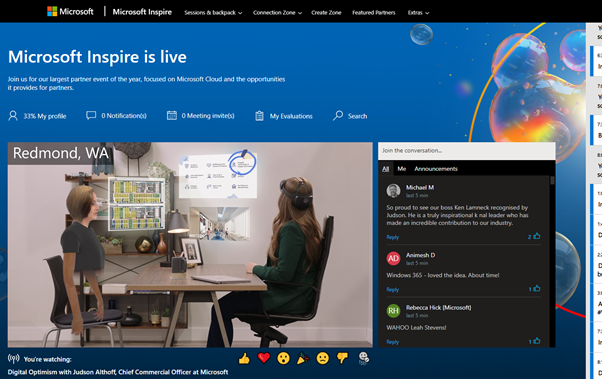Image resolution: width=602 pixels, height=379 pixels.
Task: Click the Join the conversation input field
Action: 466,151
